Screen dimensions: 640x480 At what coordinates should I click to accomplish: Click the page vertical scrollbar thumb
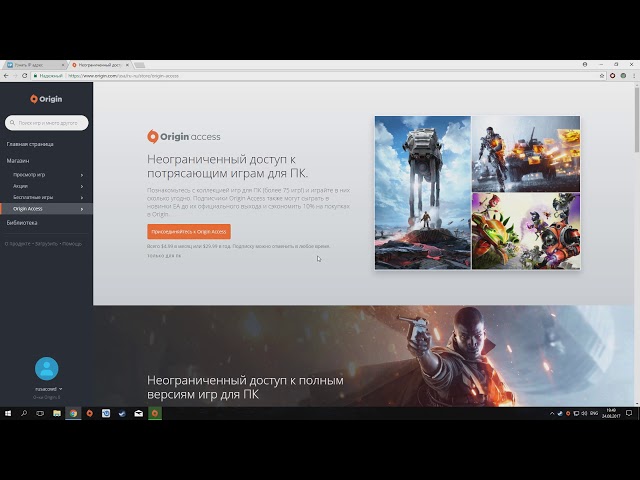click(637, 120)
